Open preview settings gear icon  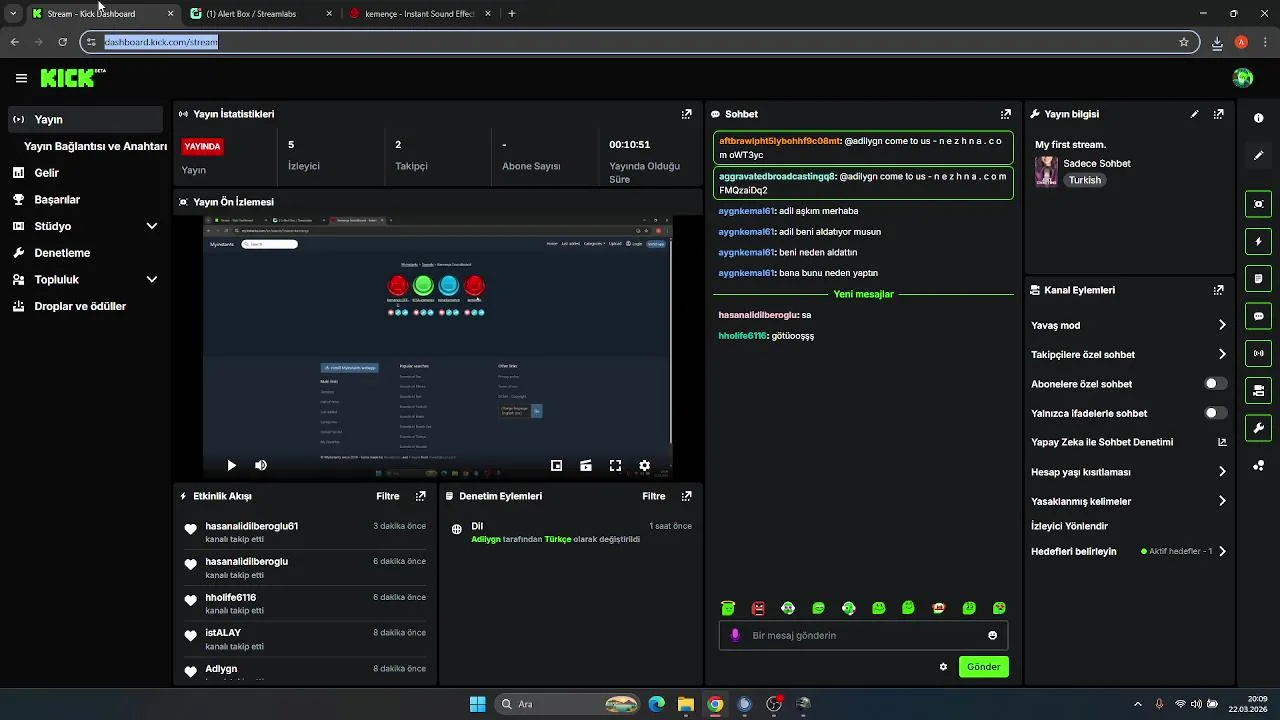pos(644,465)
